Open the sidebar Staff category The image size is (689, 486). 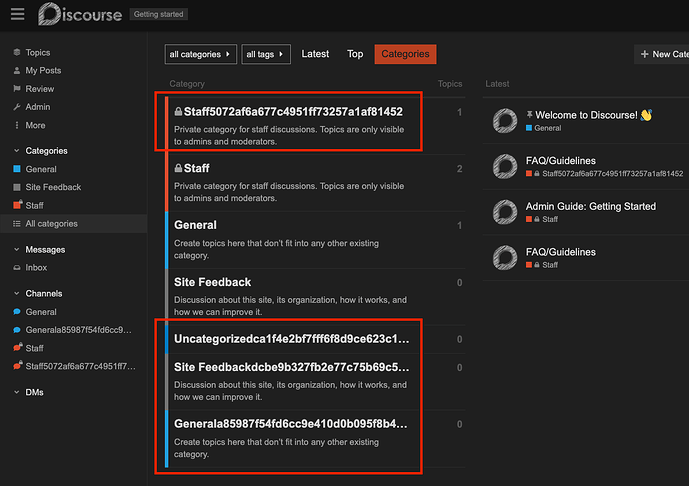[x=34, y=206]
